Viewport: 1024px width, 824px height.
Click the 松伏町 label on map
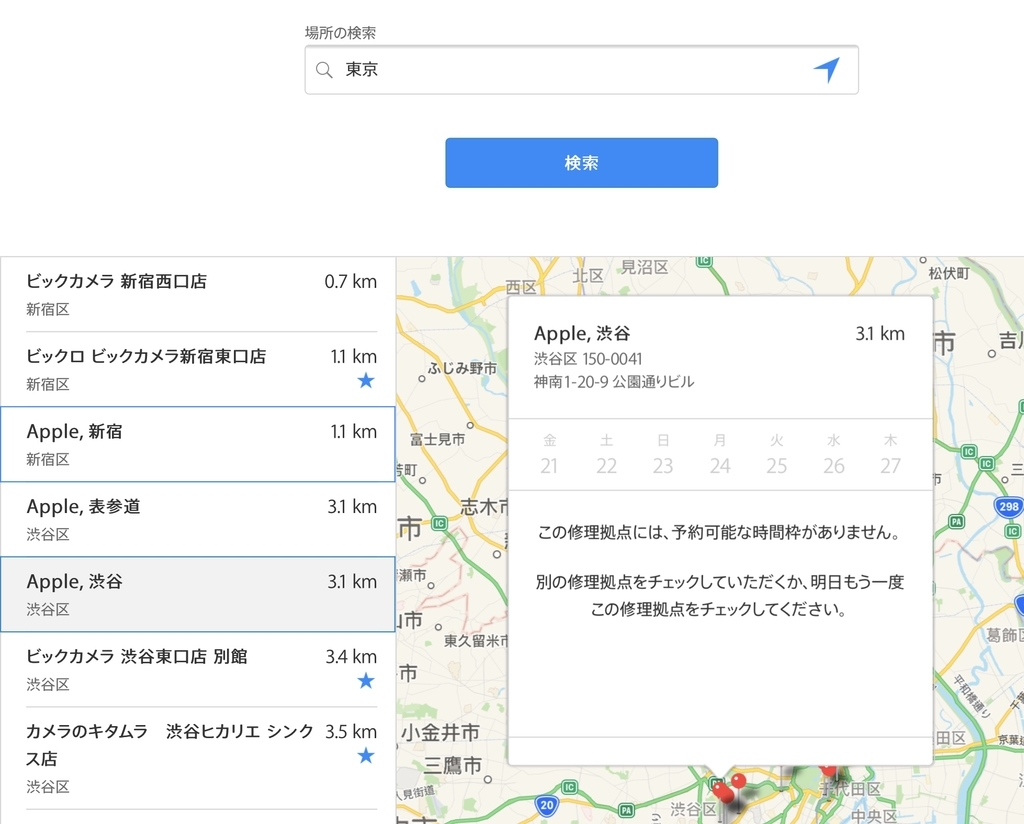[948, 273]
